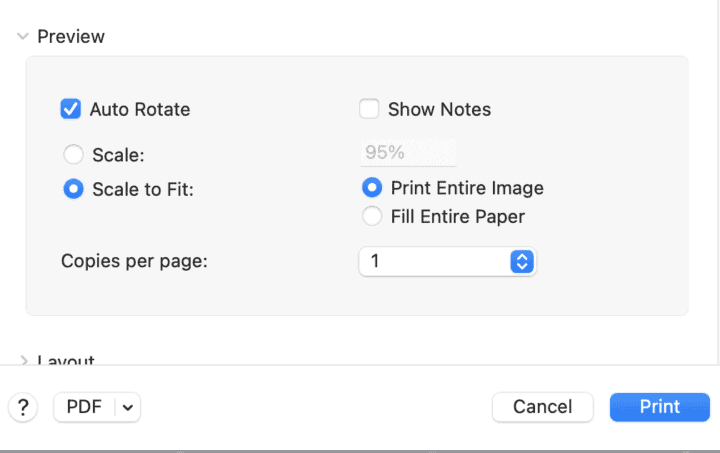The height and width of the screenshot is (453, 720).
Task: Choose Print Entire Image radio button
Action: [x=372, y=187]
